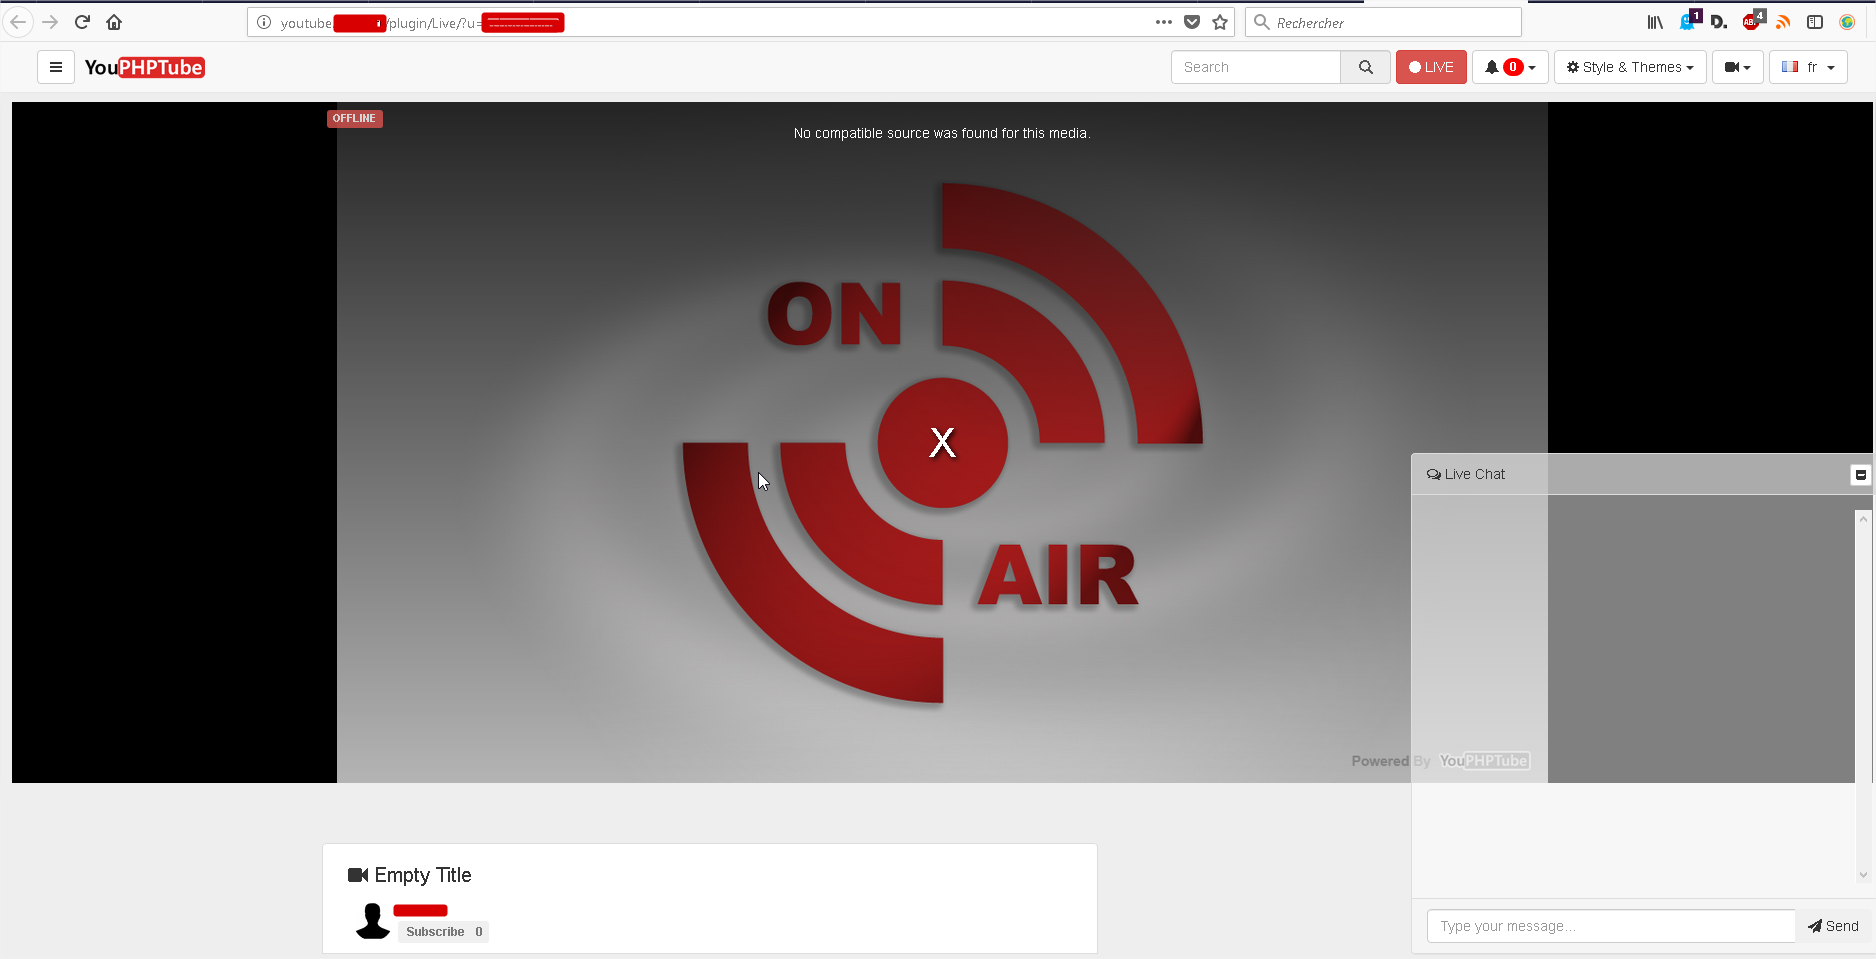Expand the Style & Themes menu
Viewport: 1876px width, 959px height.
[1630, 67]
